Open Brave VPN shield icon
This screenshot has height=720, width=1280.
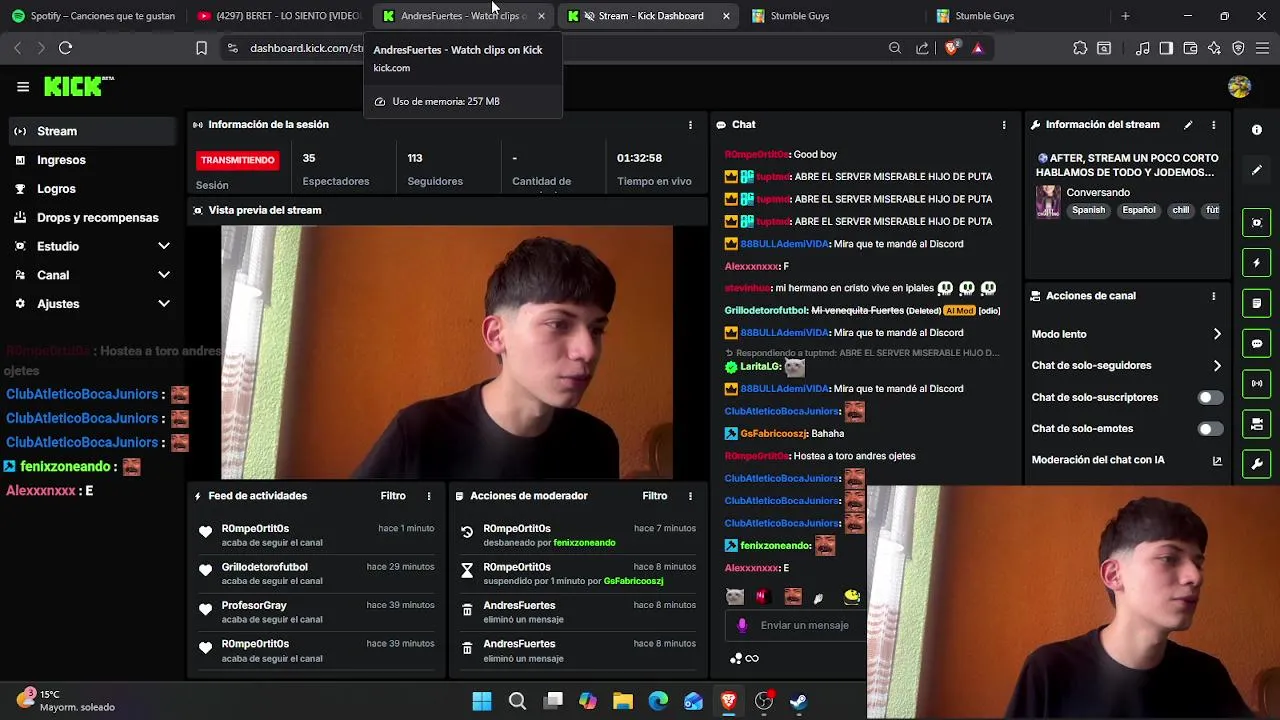pyautogui.click(x=1238, y=48)
